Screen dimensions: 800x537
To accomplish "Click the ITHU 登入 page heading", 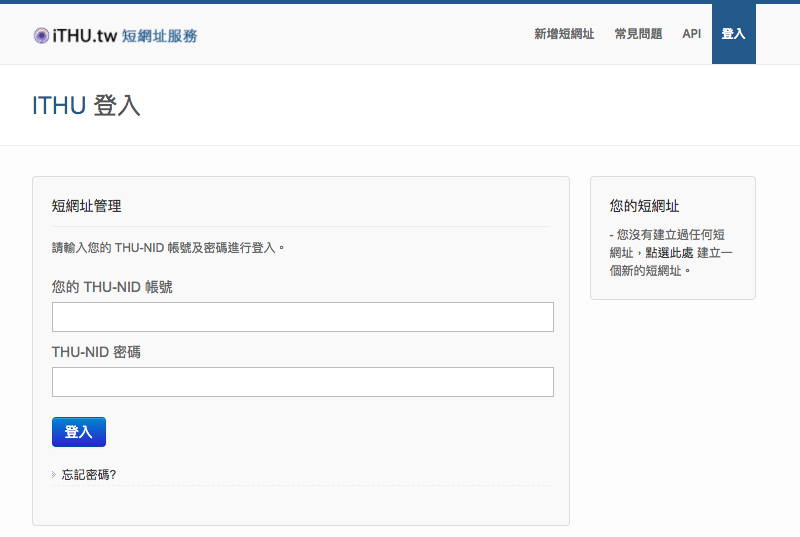I will pyautogui.click(x=86, y=105).
